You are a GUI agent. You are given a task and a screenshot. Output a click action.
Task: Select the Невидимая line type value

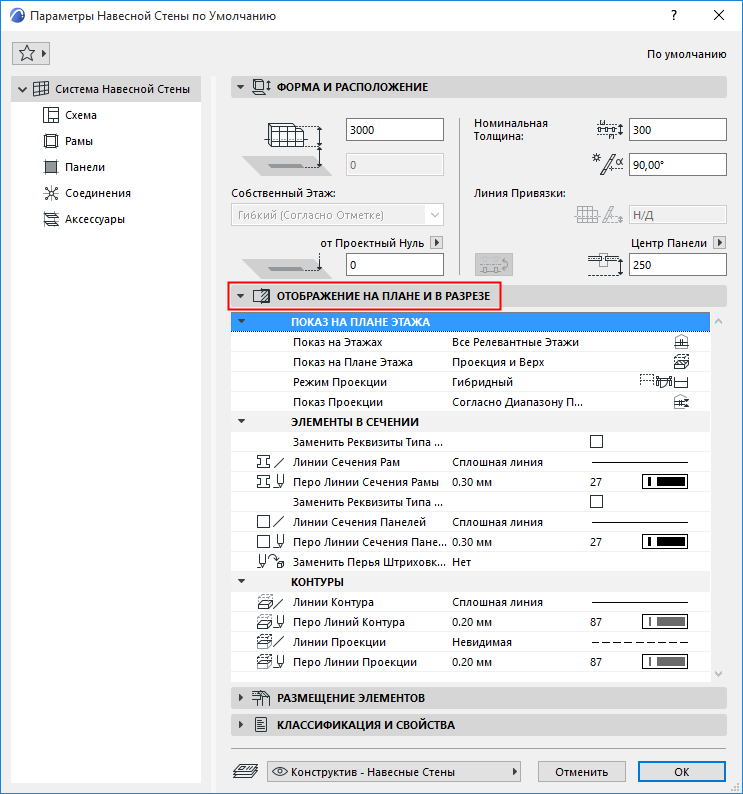click(482, 642)
